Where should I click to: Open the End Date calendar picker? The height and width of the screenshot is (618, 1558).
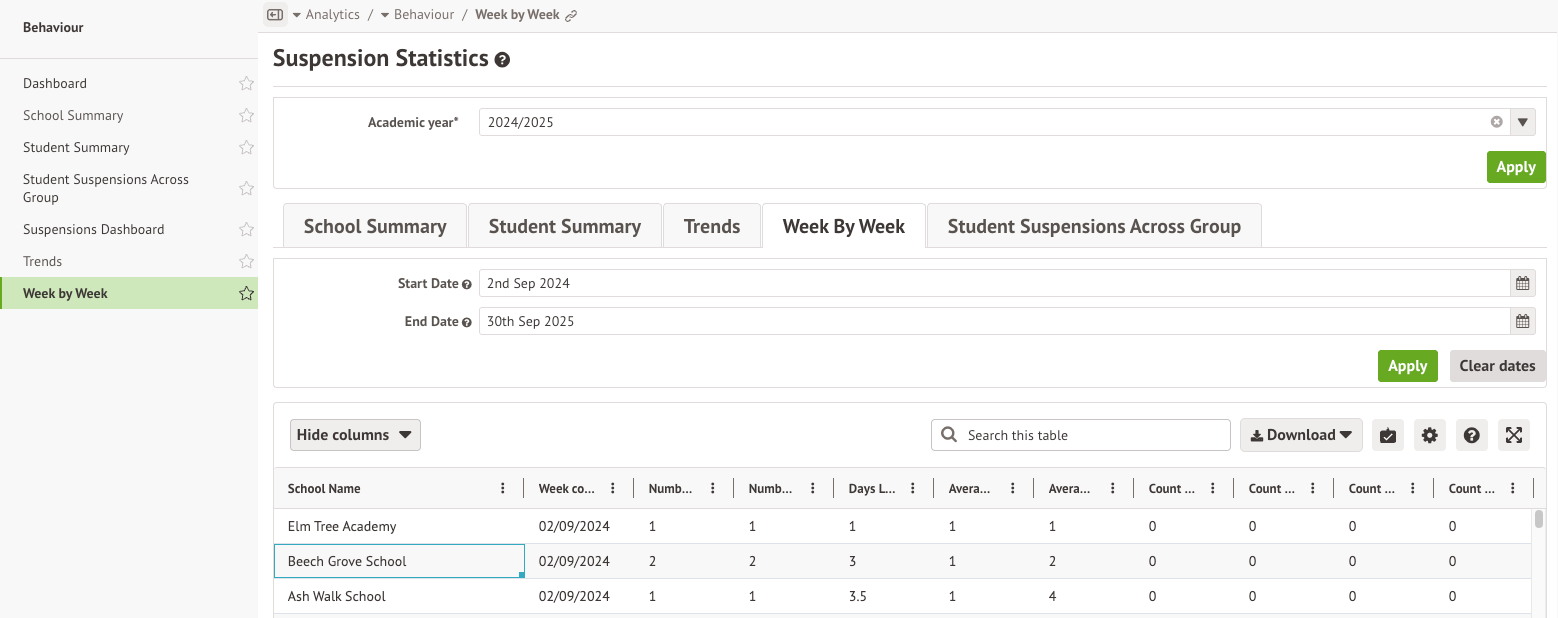1522,321
